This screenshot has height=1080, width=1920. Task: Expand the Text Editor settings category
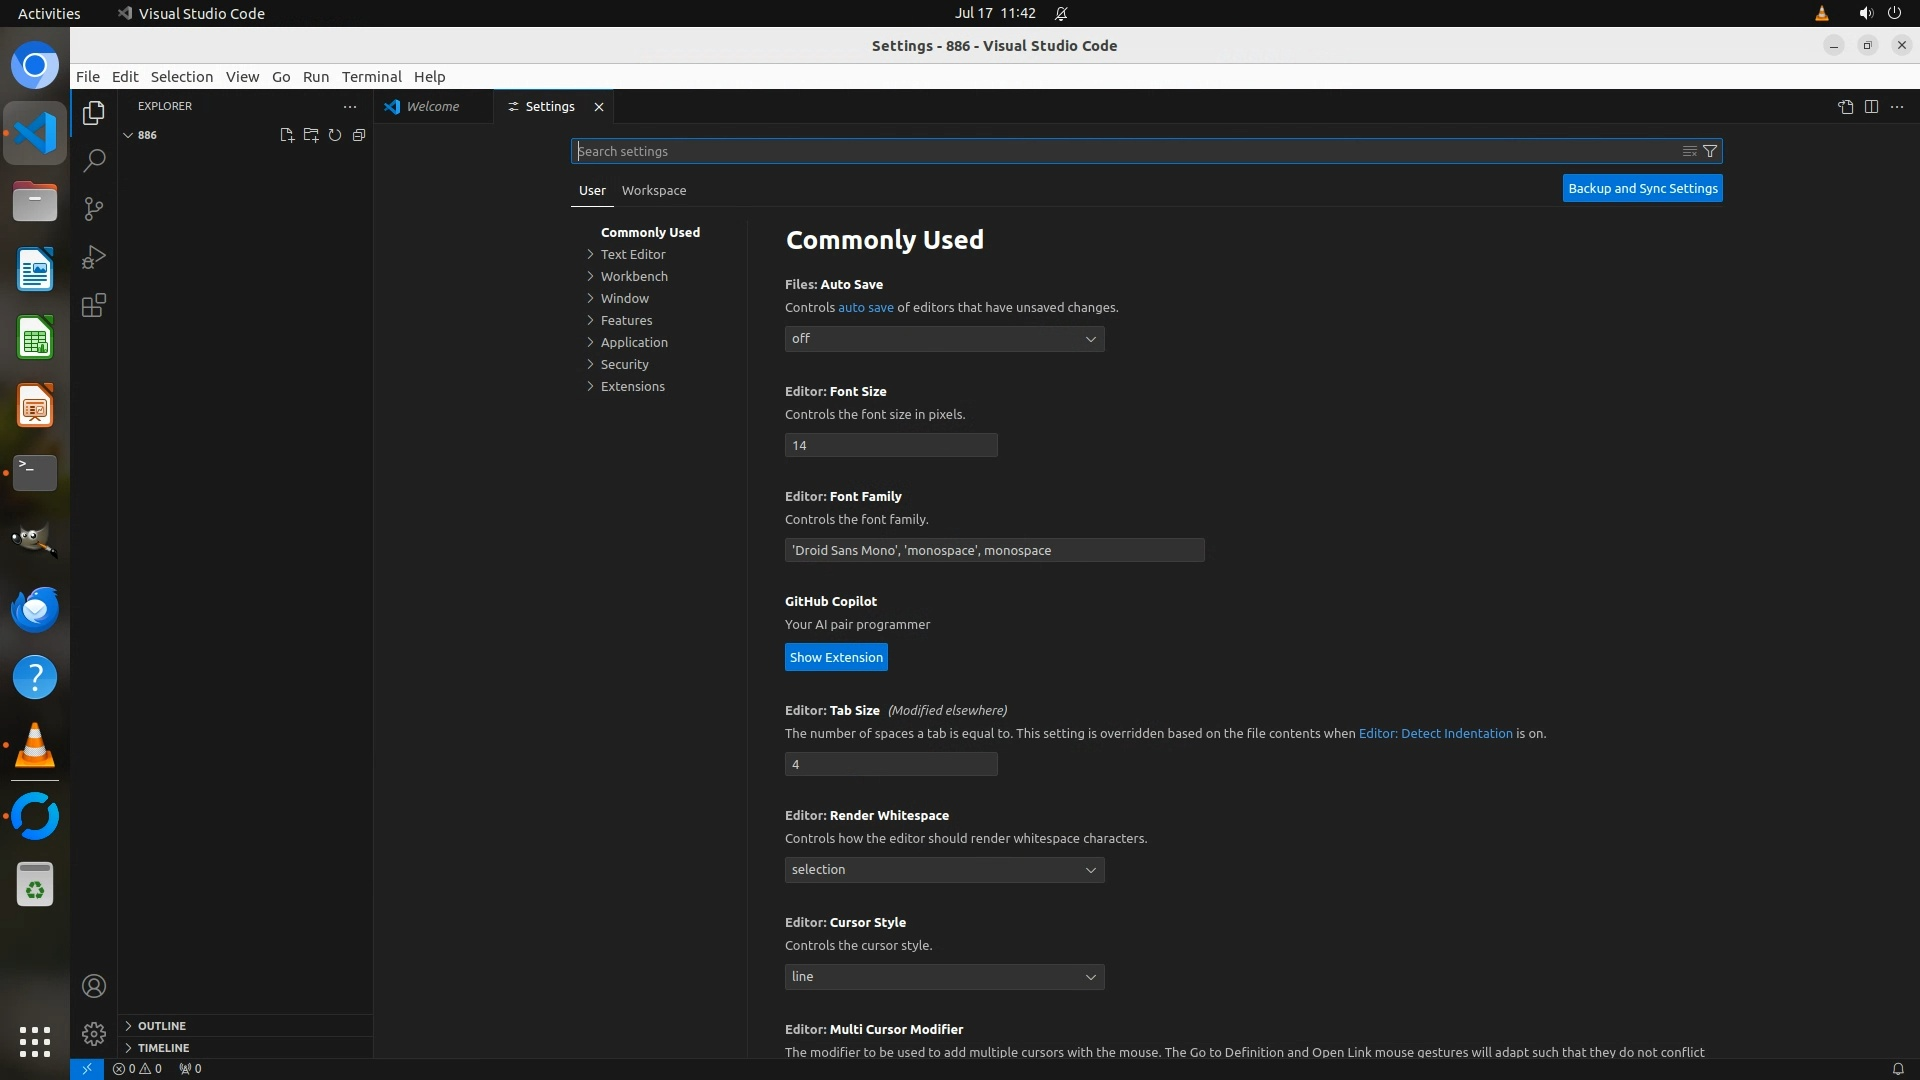(x=632, y=254)
